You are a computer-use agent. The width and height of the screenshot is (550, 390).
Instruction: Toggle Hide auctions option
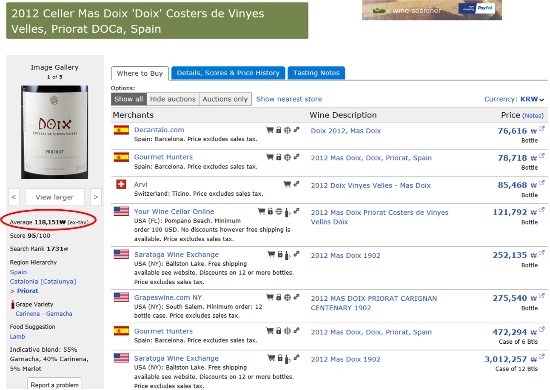[x=173, y=99]
